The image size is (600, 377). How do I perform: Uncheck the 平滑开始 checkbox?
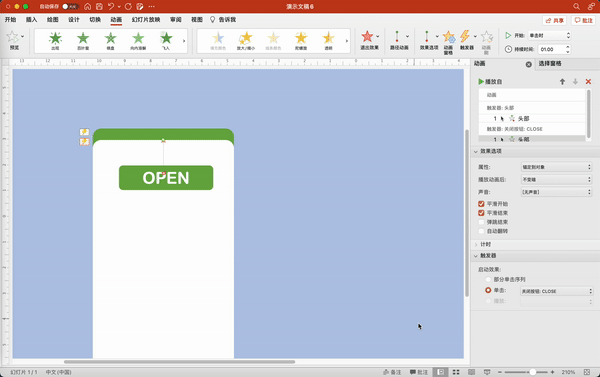coord(481,204)
